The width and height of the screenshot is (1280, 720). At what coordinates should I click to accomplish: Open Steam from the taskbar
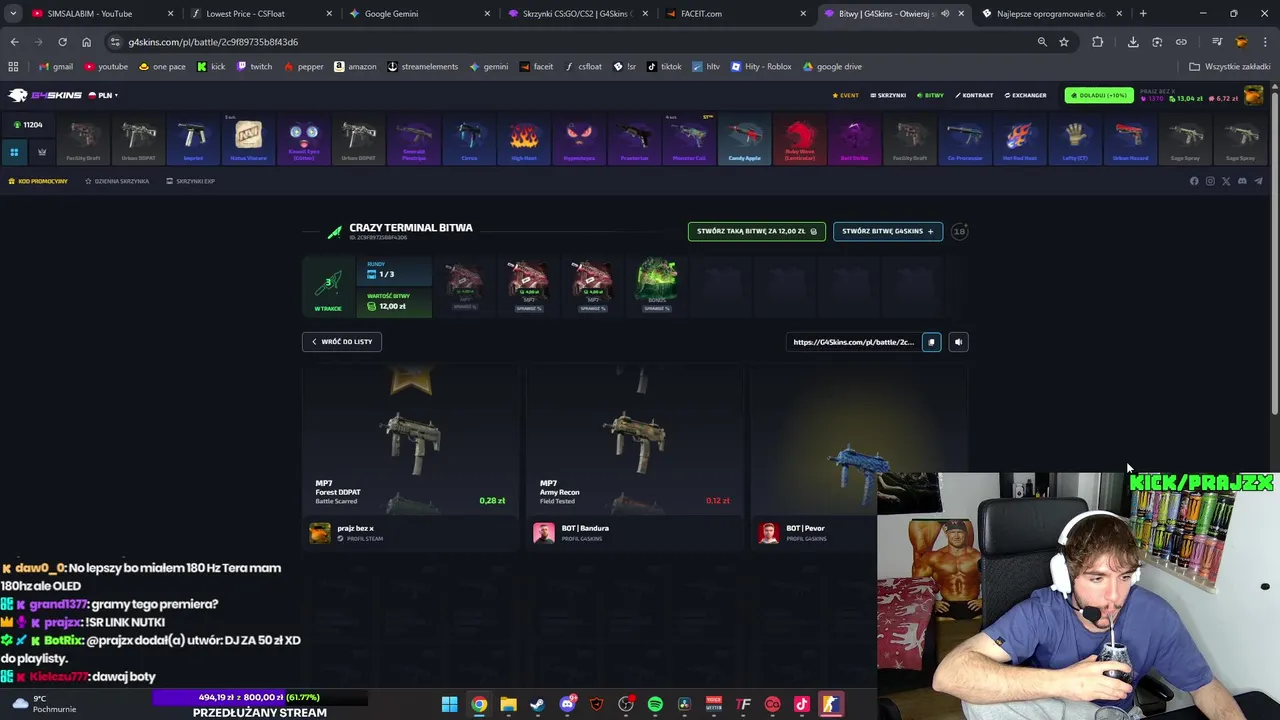pyautogui.click(x=538, y=704)
